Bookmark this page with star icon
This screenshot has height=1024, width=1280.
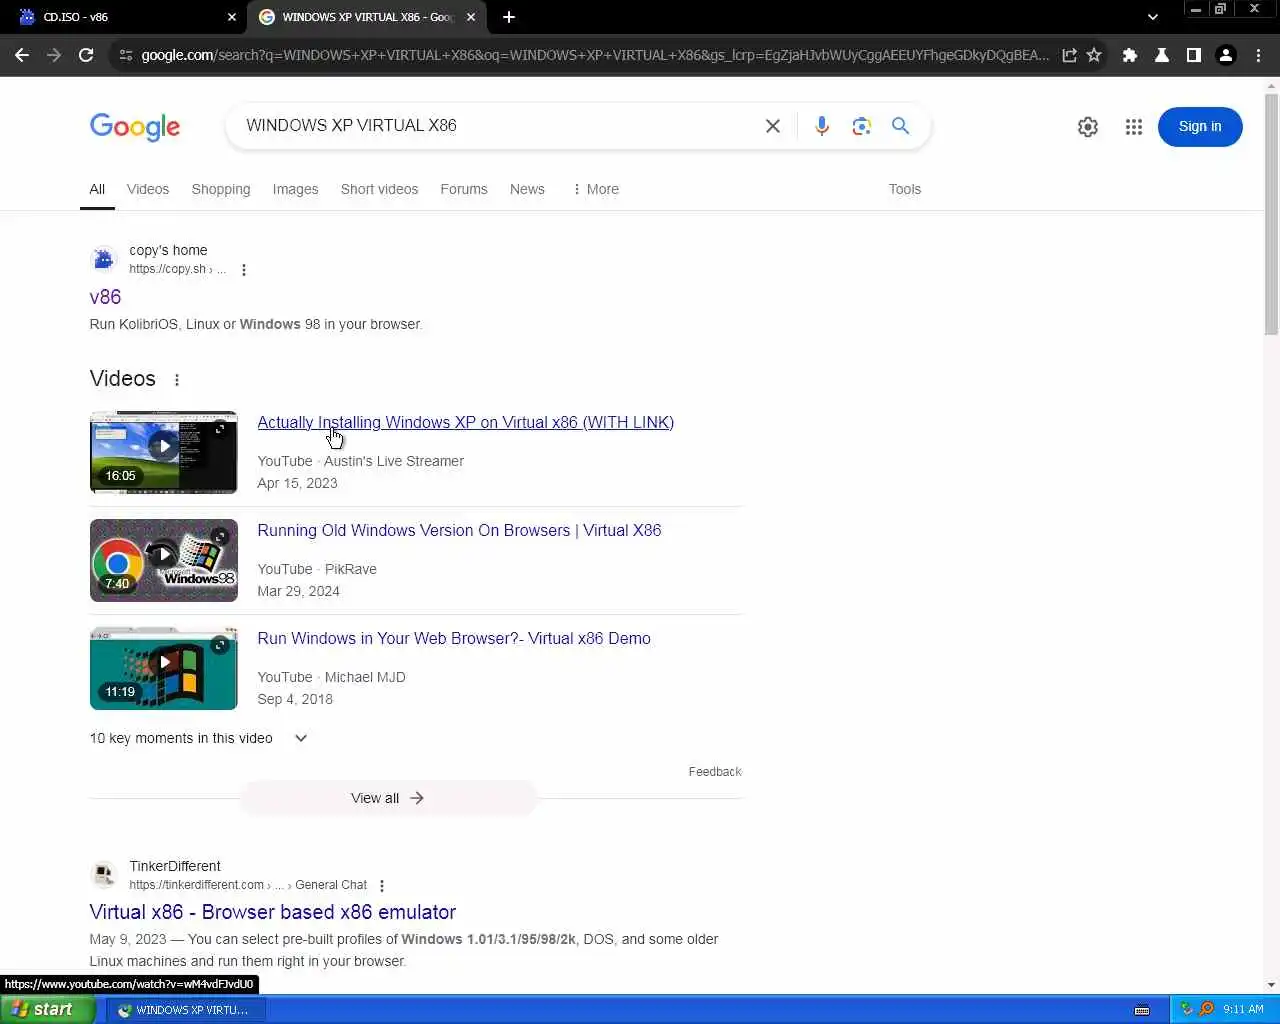tap(1094, 55)
